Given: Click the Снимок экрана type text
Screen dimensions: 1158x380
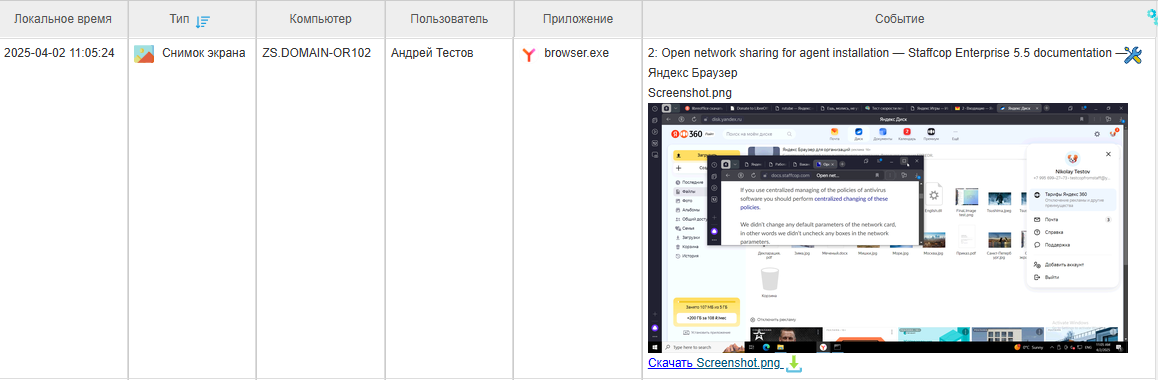Looking at the screenshot, I should (x=204, y=53).
